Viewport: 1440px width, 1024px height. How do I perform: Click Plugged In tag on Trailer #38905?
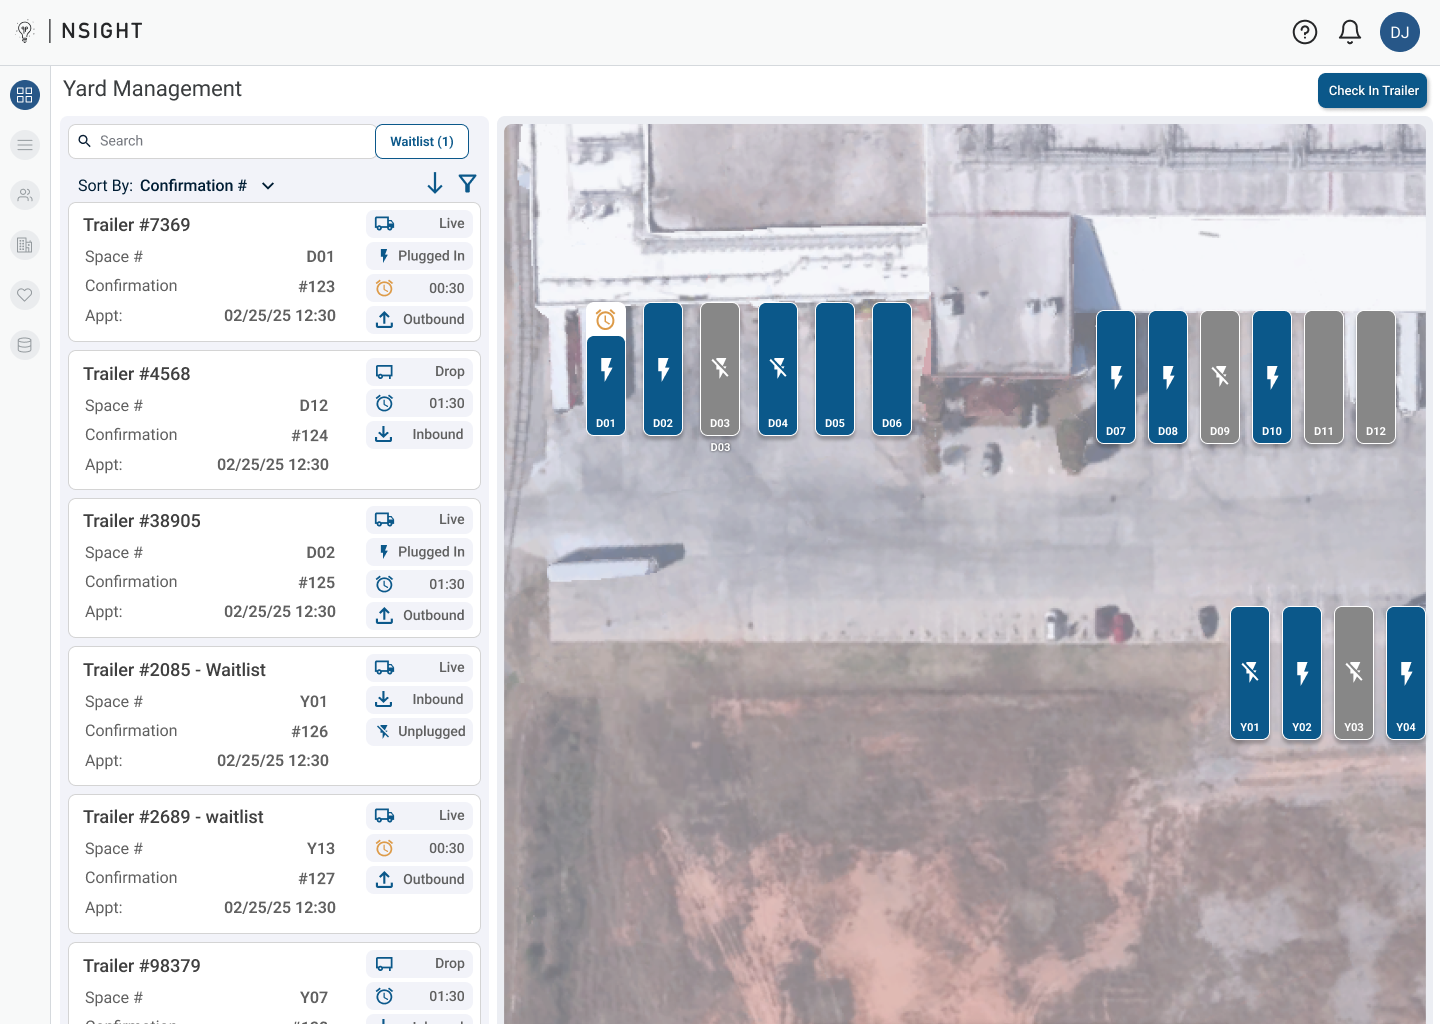[420, 552]
